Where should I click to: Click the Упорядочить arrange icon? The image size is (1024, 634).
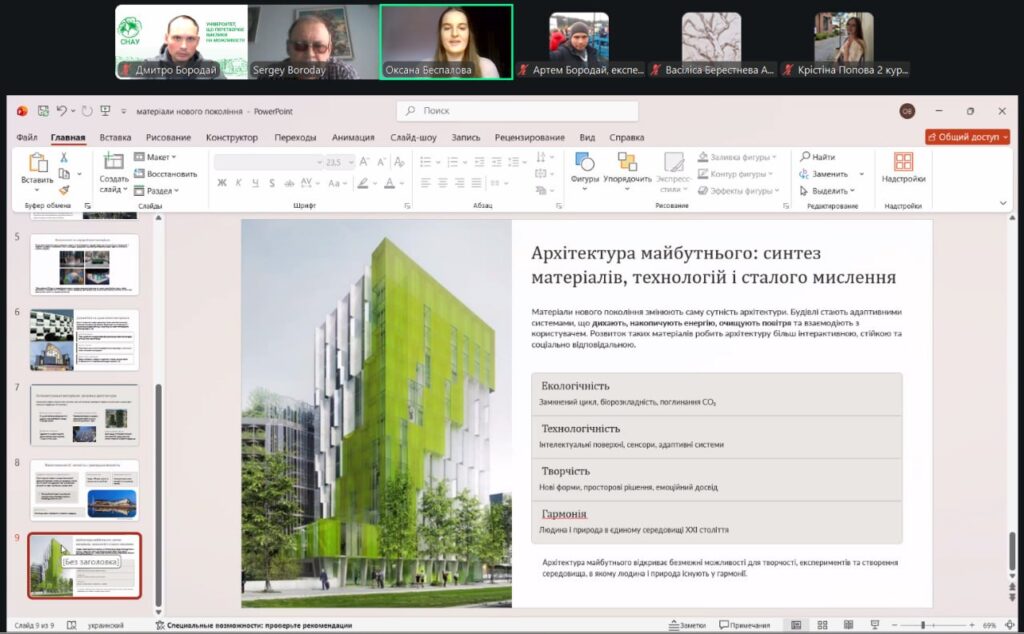point(627,166)
